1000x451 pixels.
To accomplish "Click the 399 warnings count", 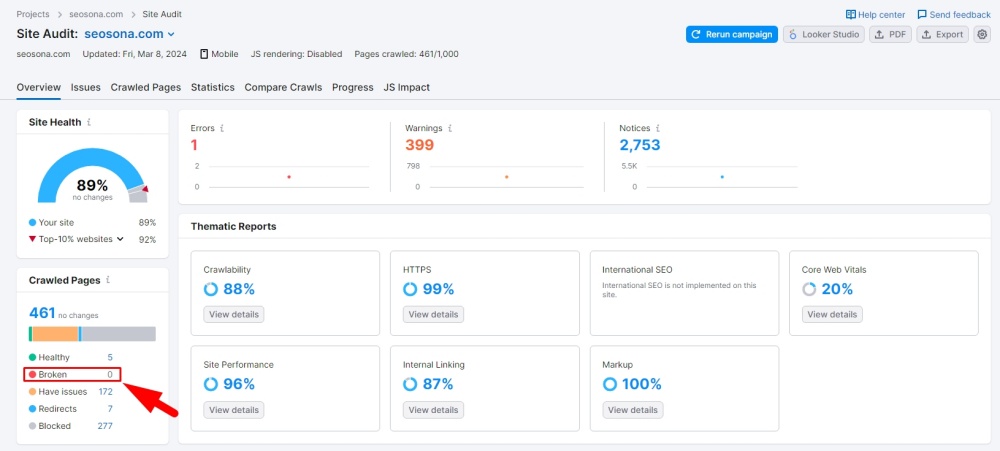I will click(x=419, y=146).
